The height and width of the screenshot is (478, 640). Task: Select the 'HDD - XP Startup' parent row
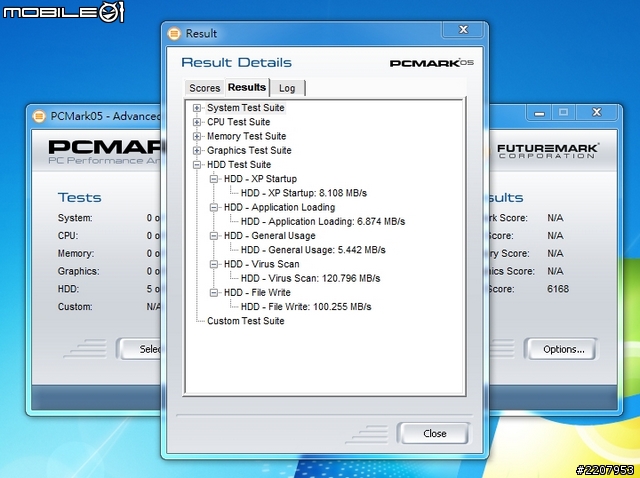(x=260, y=179)
